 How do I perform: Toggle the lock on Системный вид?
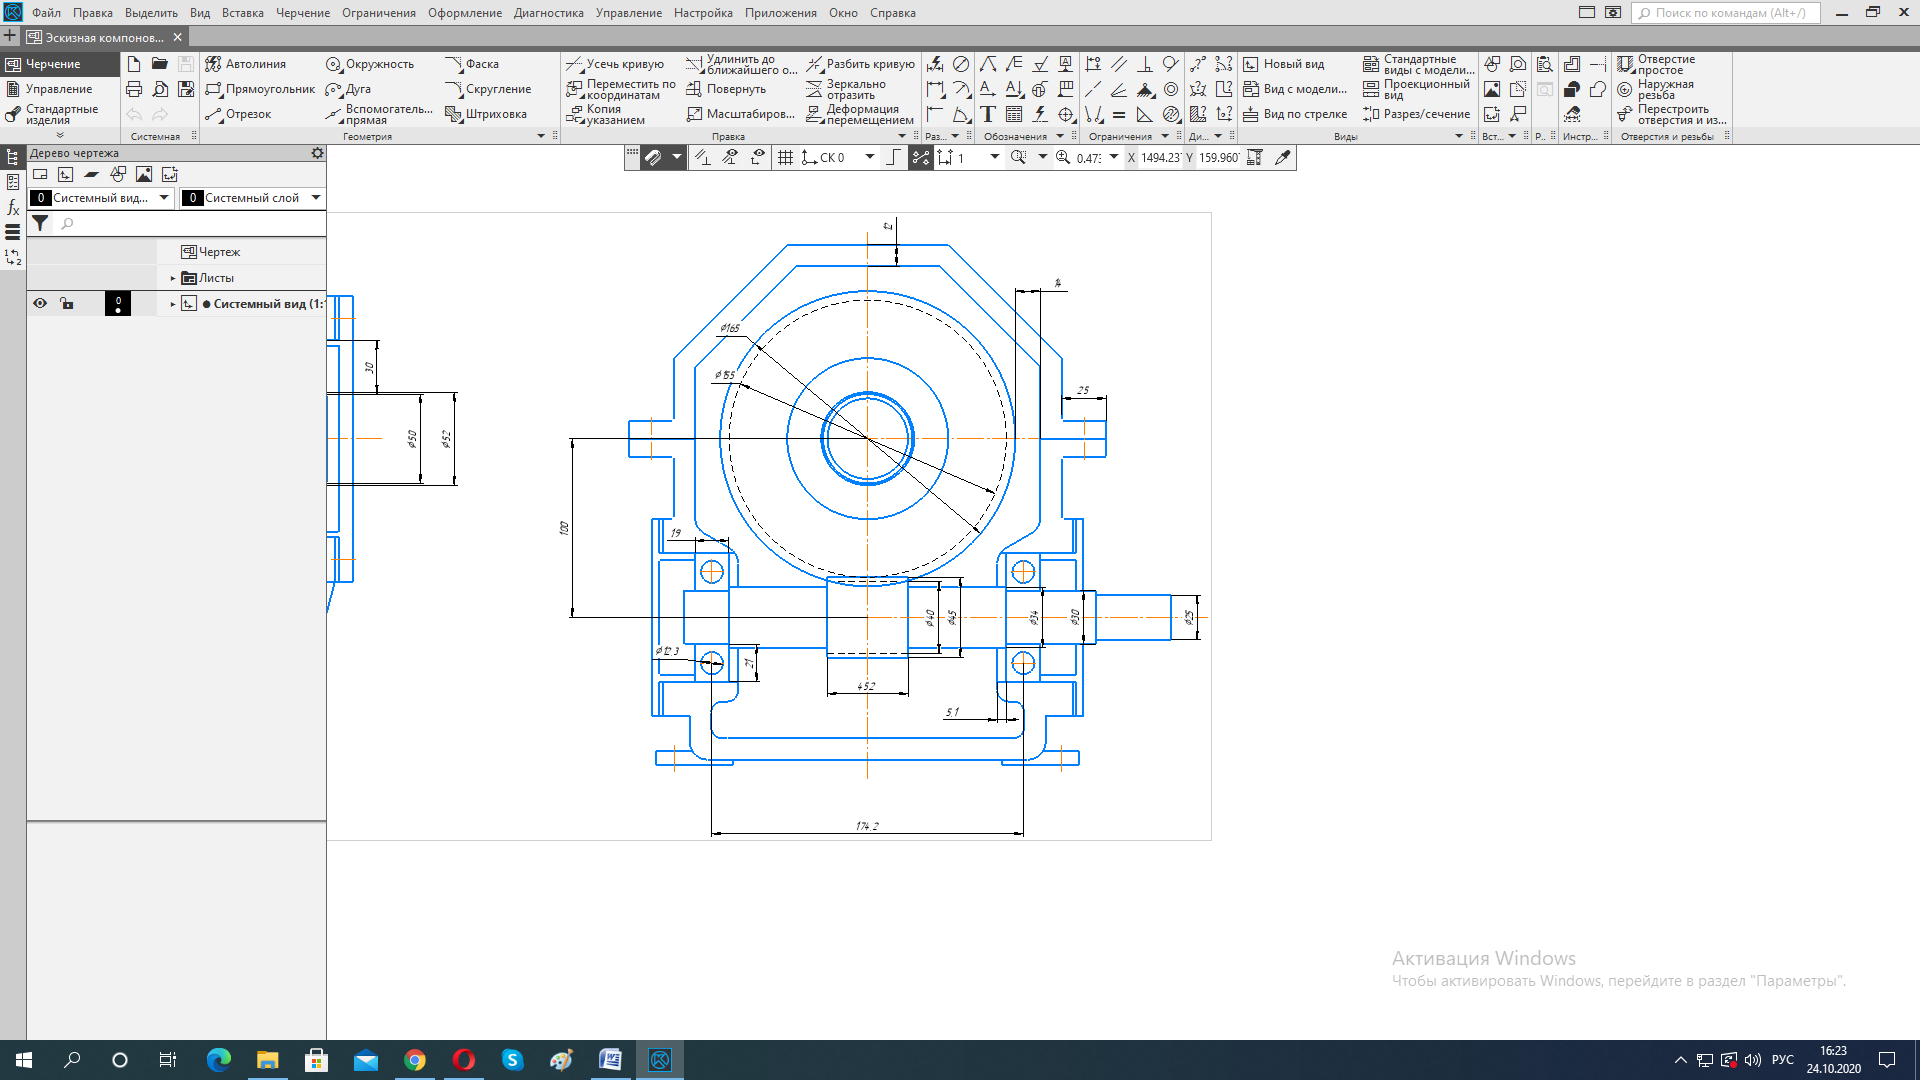tap(67, 304)
